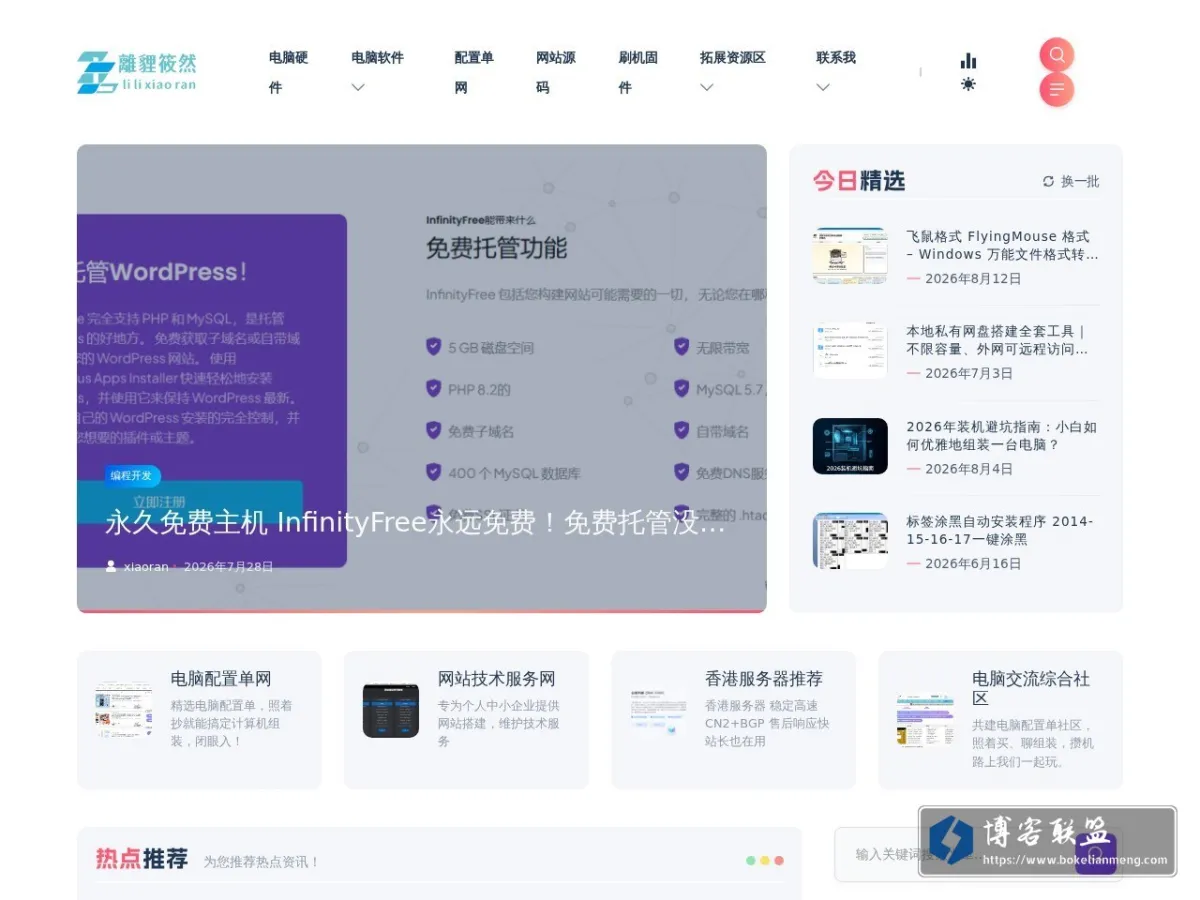Click the 香港服务器推荐 card thumbnail
The image size is (1200, 900).
(x=658, y=710)
